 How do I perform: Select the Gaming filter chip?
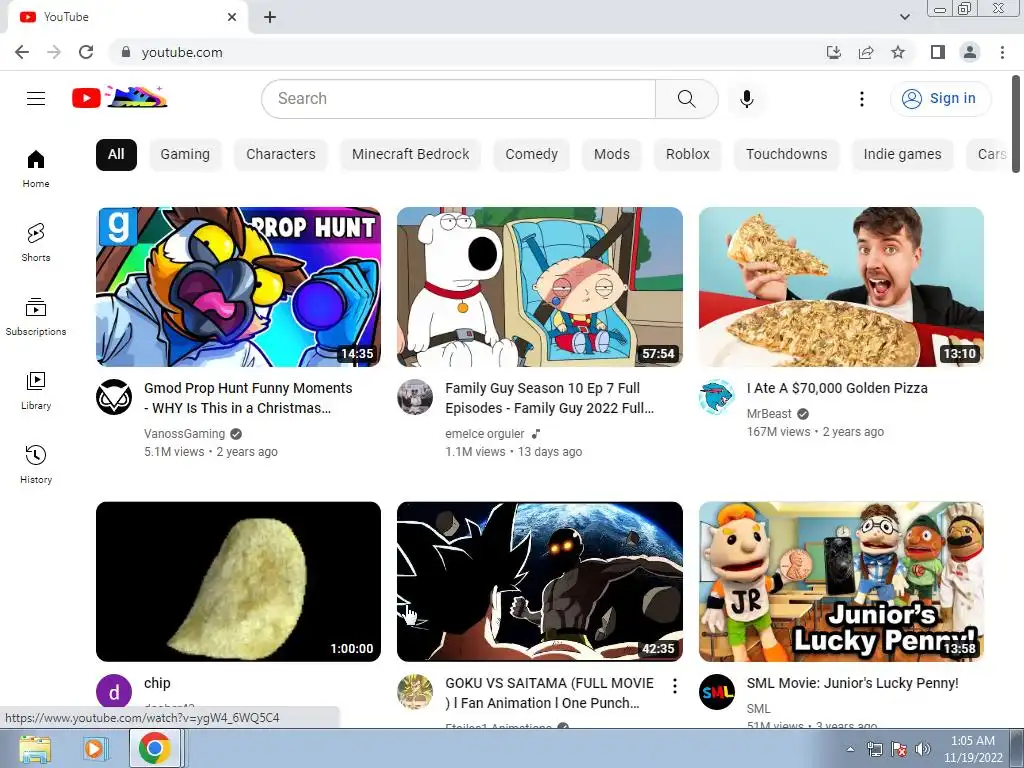tap(185, 155)
